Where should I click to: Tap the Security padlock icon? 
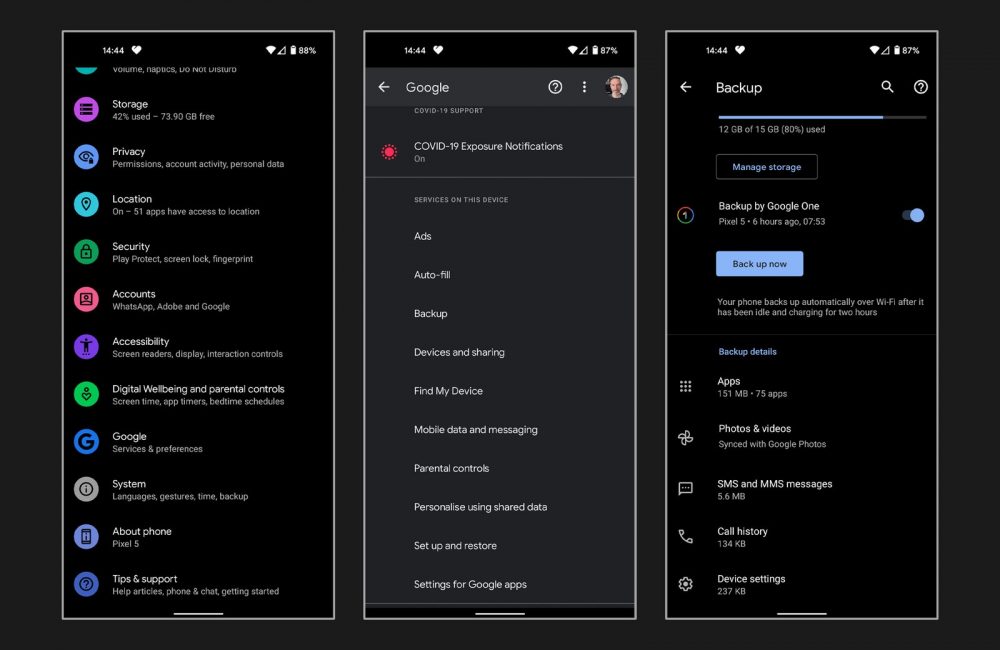coord(87,252)
